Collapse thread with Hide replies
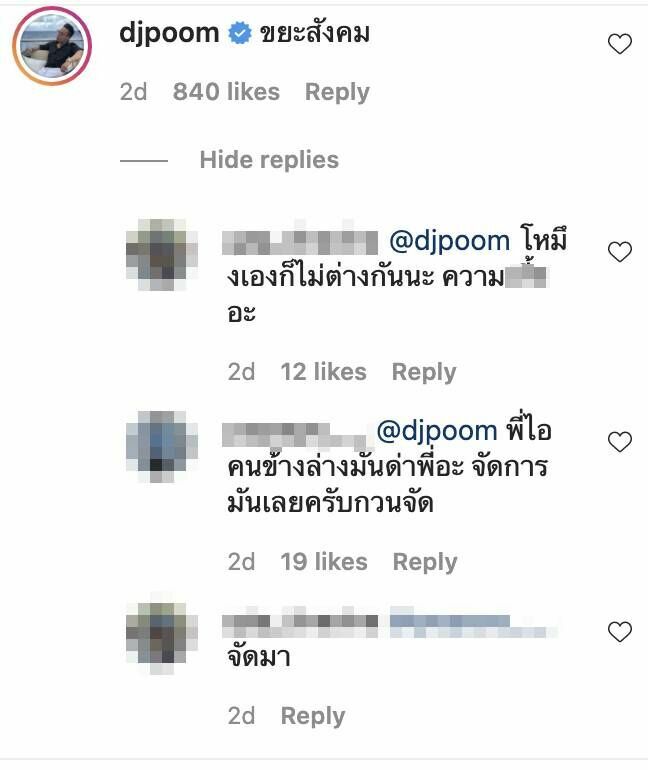The width and height of the screenshot is (648, 770). point(269,160)
